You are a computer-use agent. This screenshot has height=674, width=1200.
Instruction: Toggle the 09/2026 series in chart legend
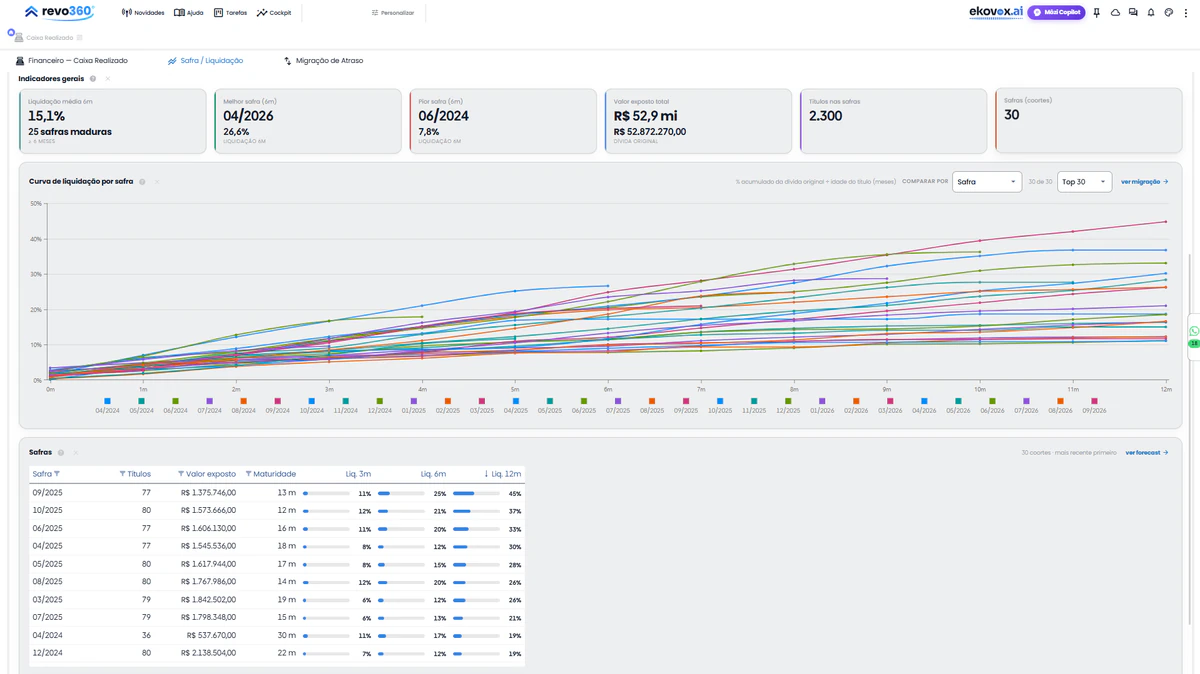tap(1094, 405)
